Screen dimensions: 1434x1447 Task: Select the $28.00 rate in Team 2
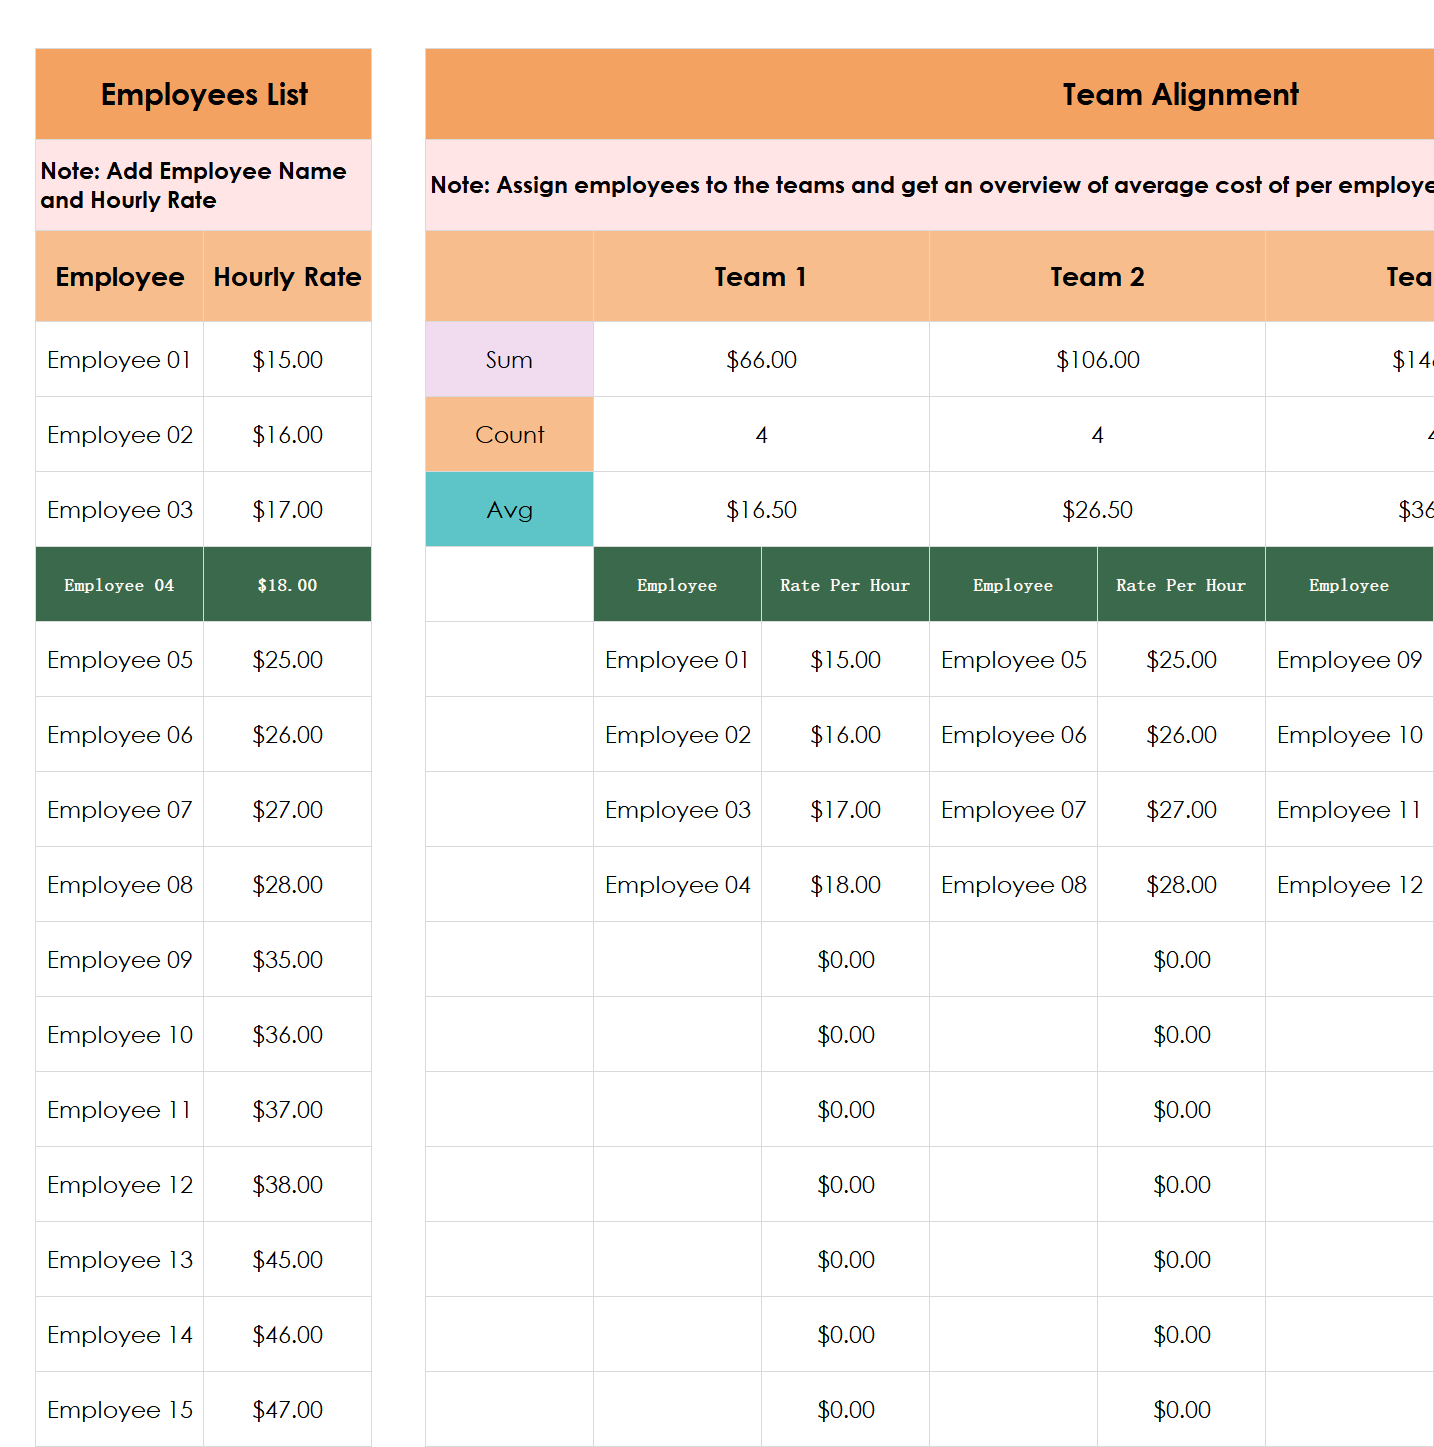point(1181,885)
